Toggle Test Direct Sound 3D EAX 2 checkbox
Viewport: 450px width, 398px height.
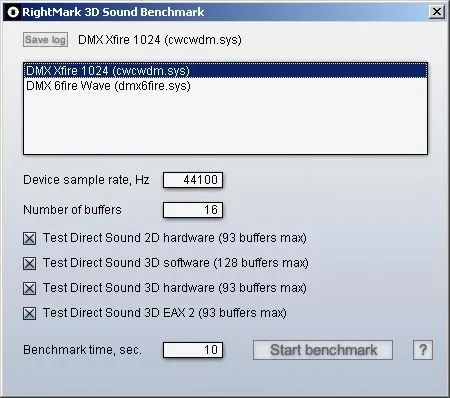point(29,313)
